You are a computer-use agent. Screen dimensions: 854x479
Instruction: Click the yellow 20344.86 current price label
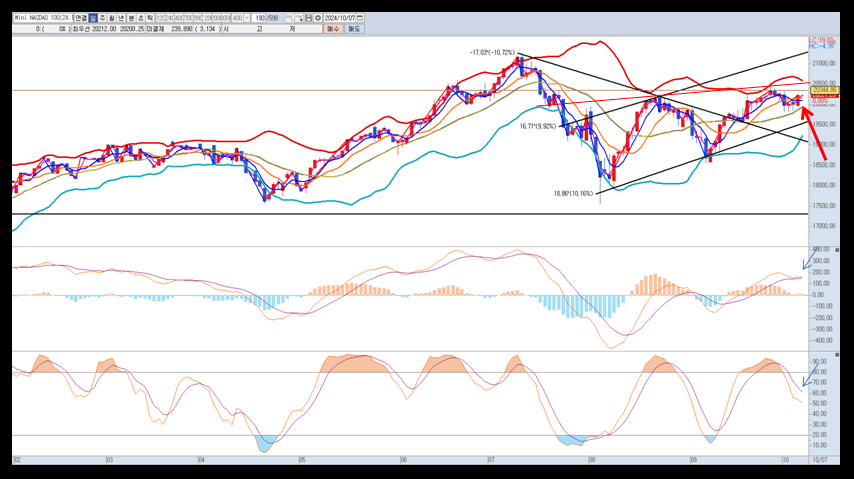[824, 90]
